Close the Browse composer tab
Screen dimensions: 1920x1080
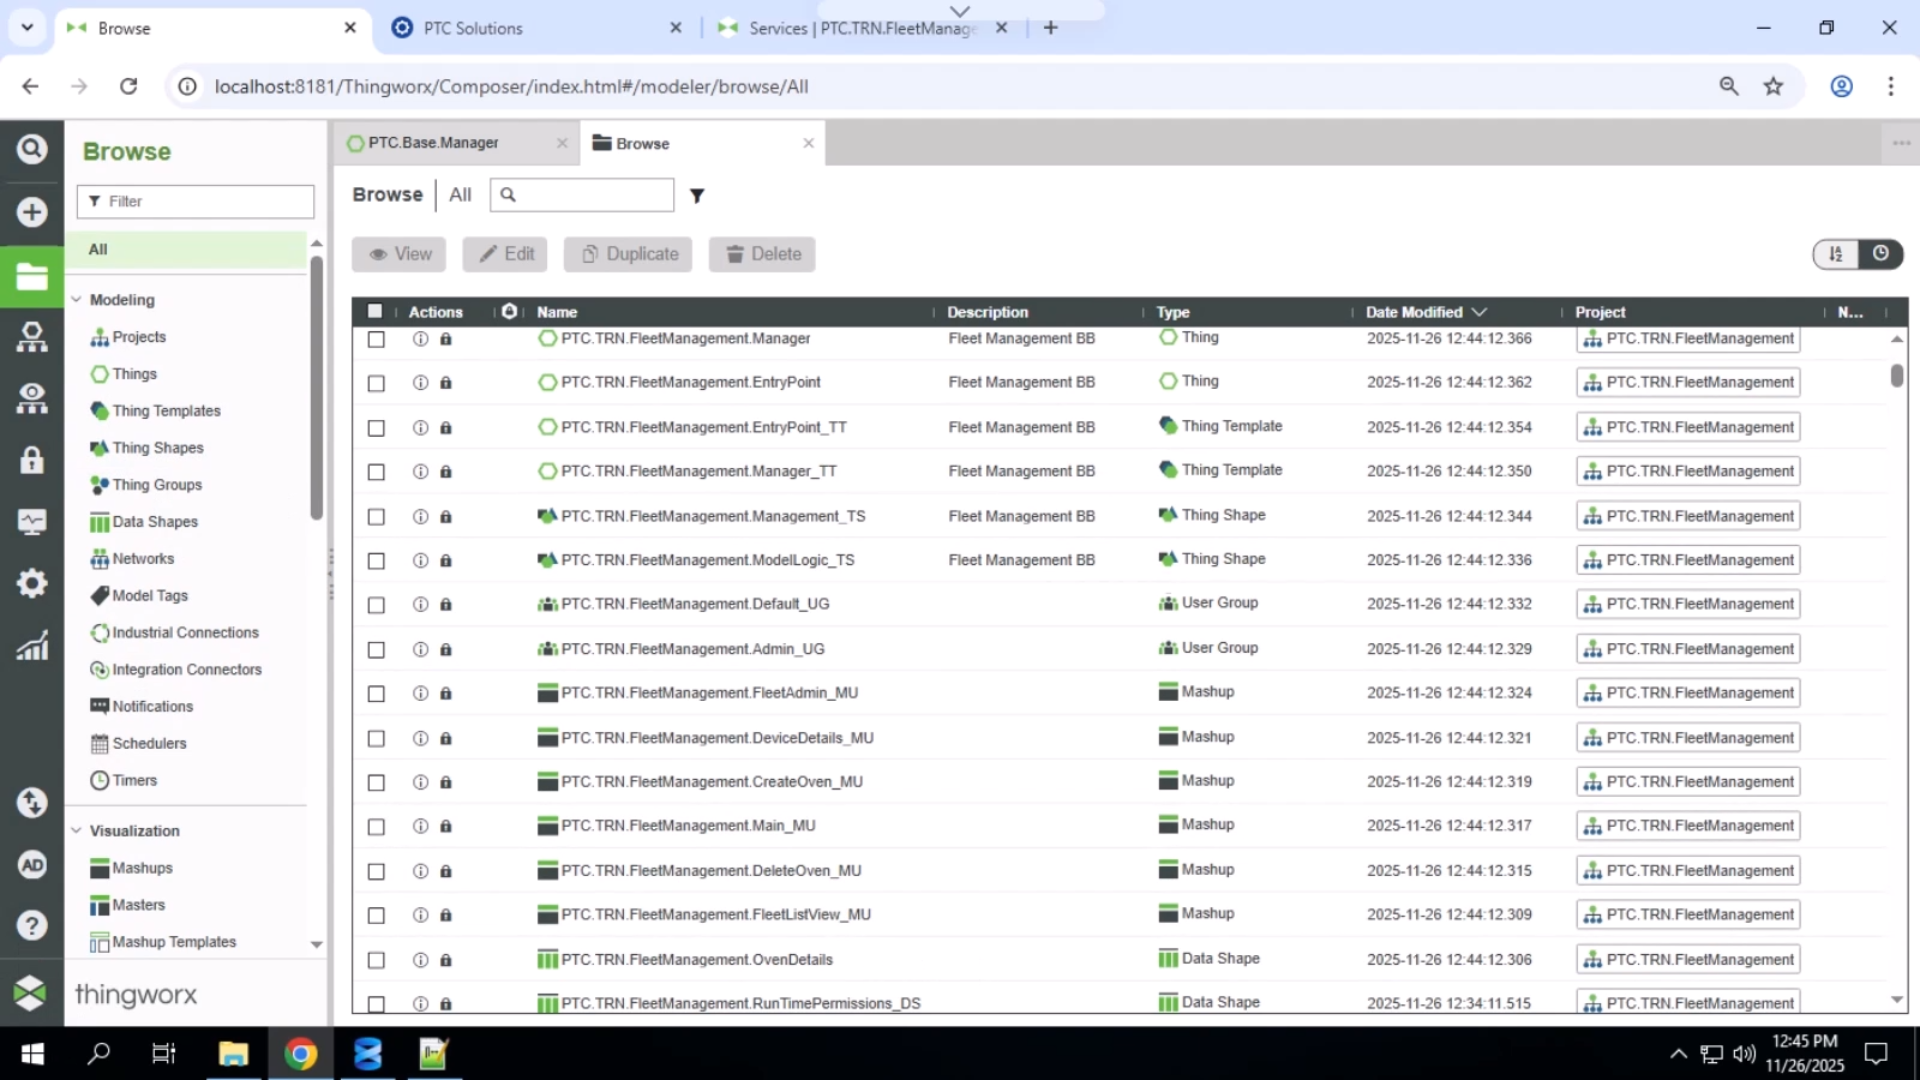(808, 143)
